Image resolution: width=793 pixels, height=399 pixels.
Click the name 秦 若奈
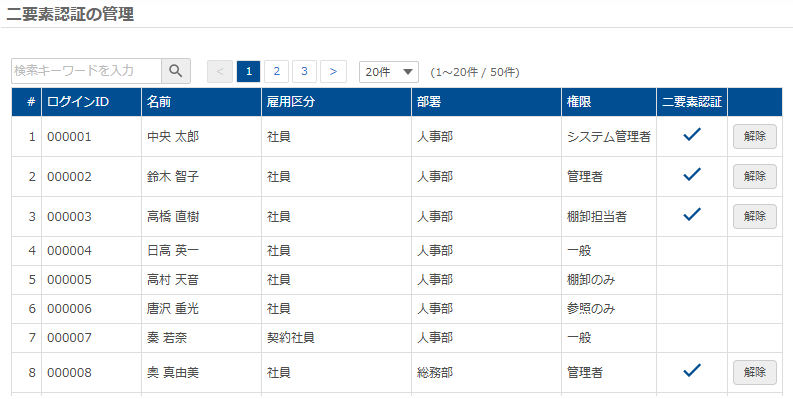(x=167, y=338)
